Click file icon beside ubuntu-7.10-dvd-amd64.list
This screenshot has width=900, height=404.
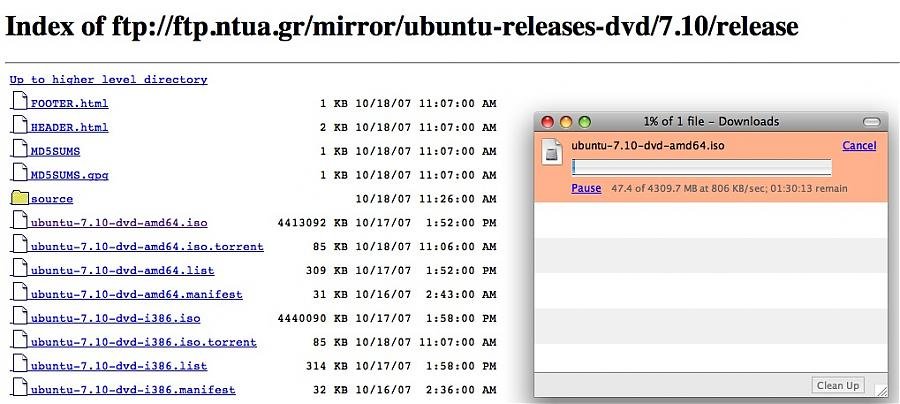point(19,269)
